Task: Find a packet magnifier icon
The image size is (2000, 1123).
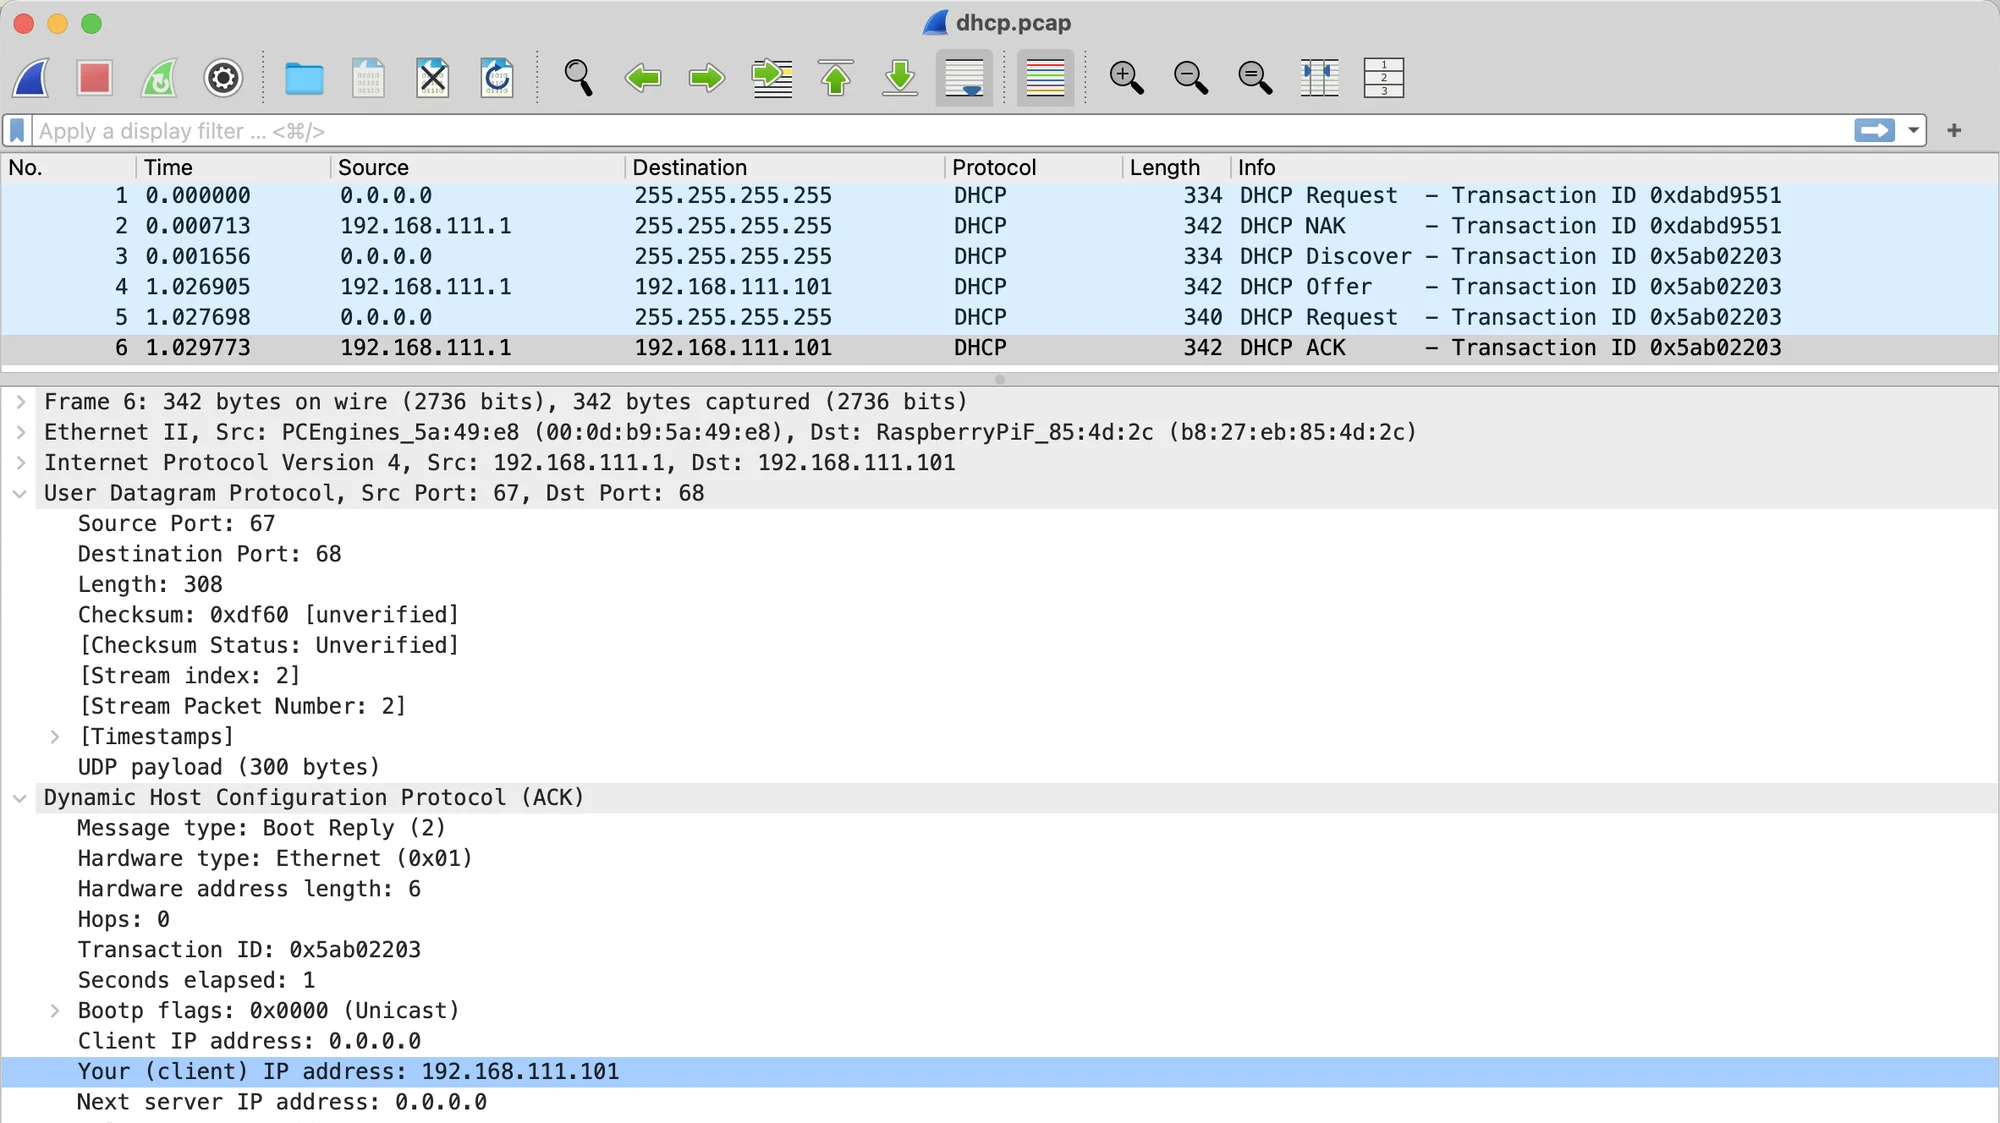Action: 578,78
